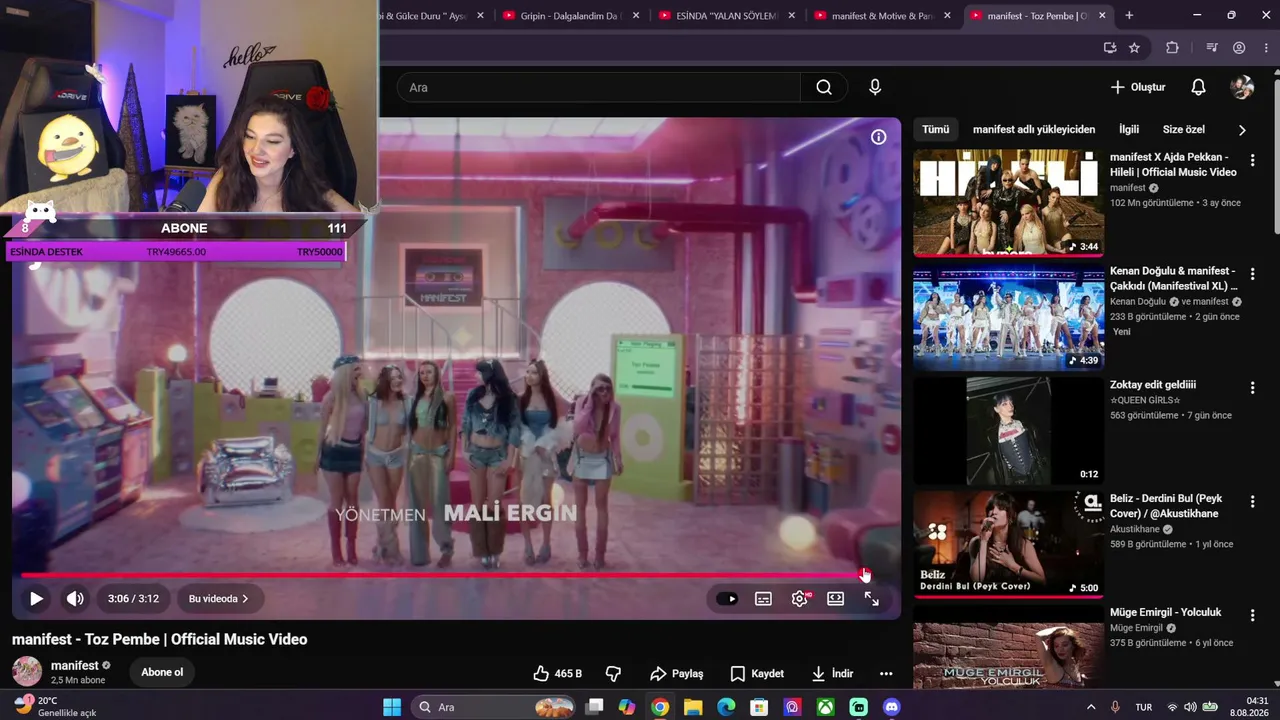The width and height of the screenshot is (1280, 720).
Task: Open Discord from the taskbar
Action: point(891,707)
